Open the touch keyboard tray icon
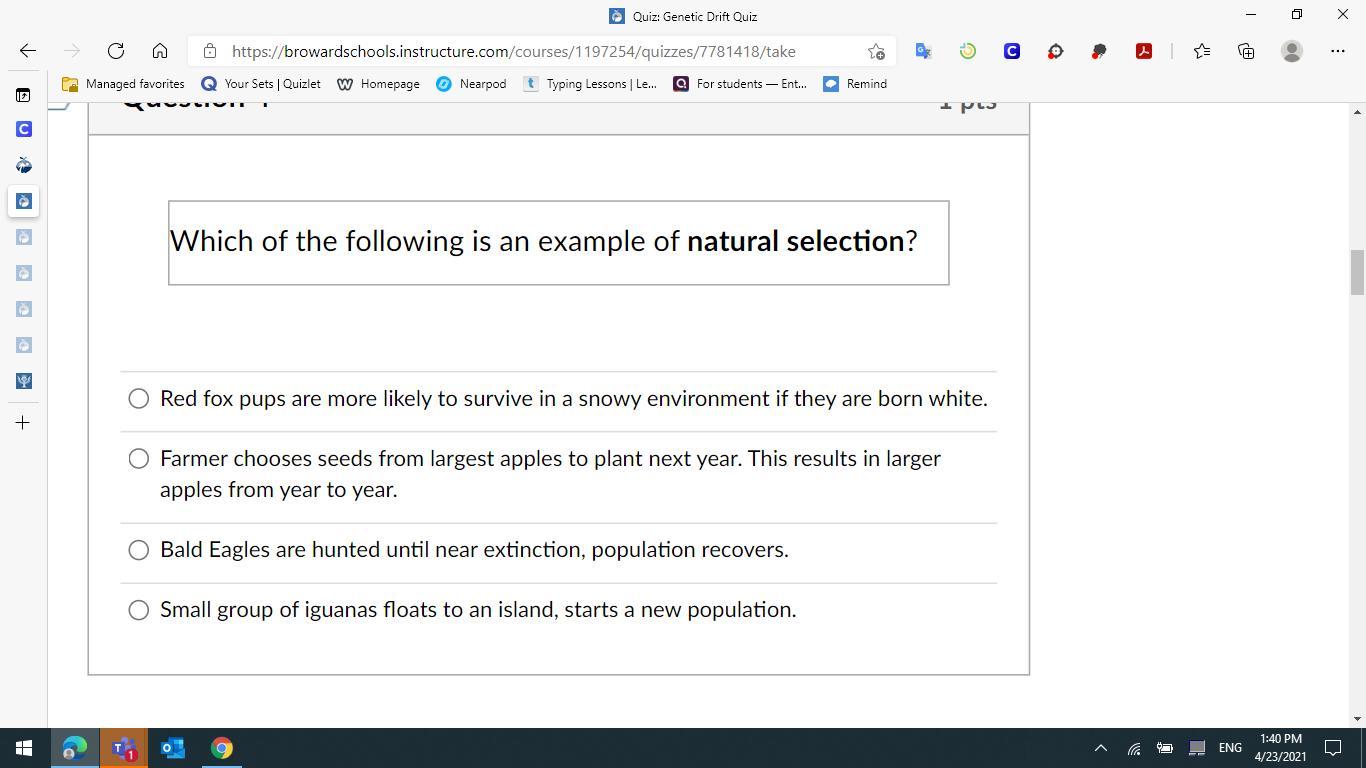Viewport: 1366px width, 768px height. pyautogui.click(x=1197, y=748)
